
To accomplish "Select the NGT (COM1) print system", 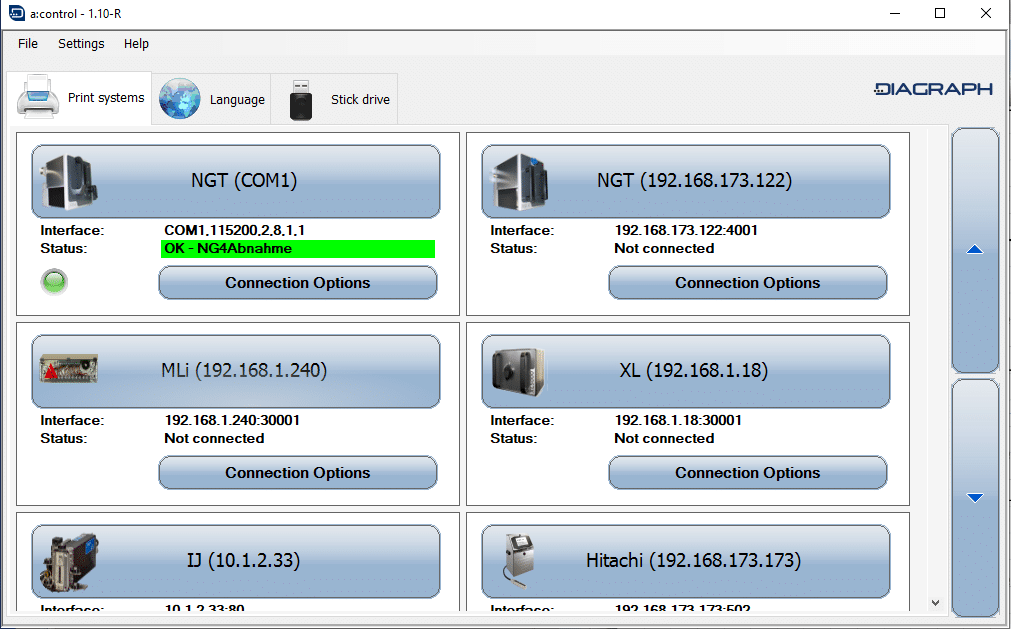I will point(236,181).
